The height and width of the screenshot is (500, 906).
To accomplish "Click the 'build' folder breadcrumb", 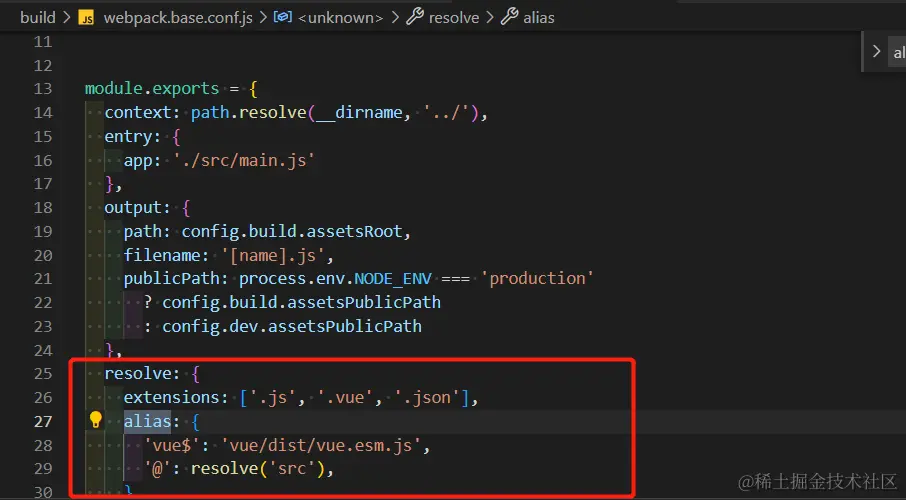I will (38, 18).
